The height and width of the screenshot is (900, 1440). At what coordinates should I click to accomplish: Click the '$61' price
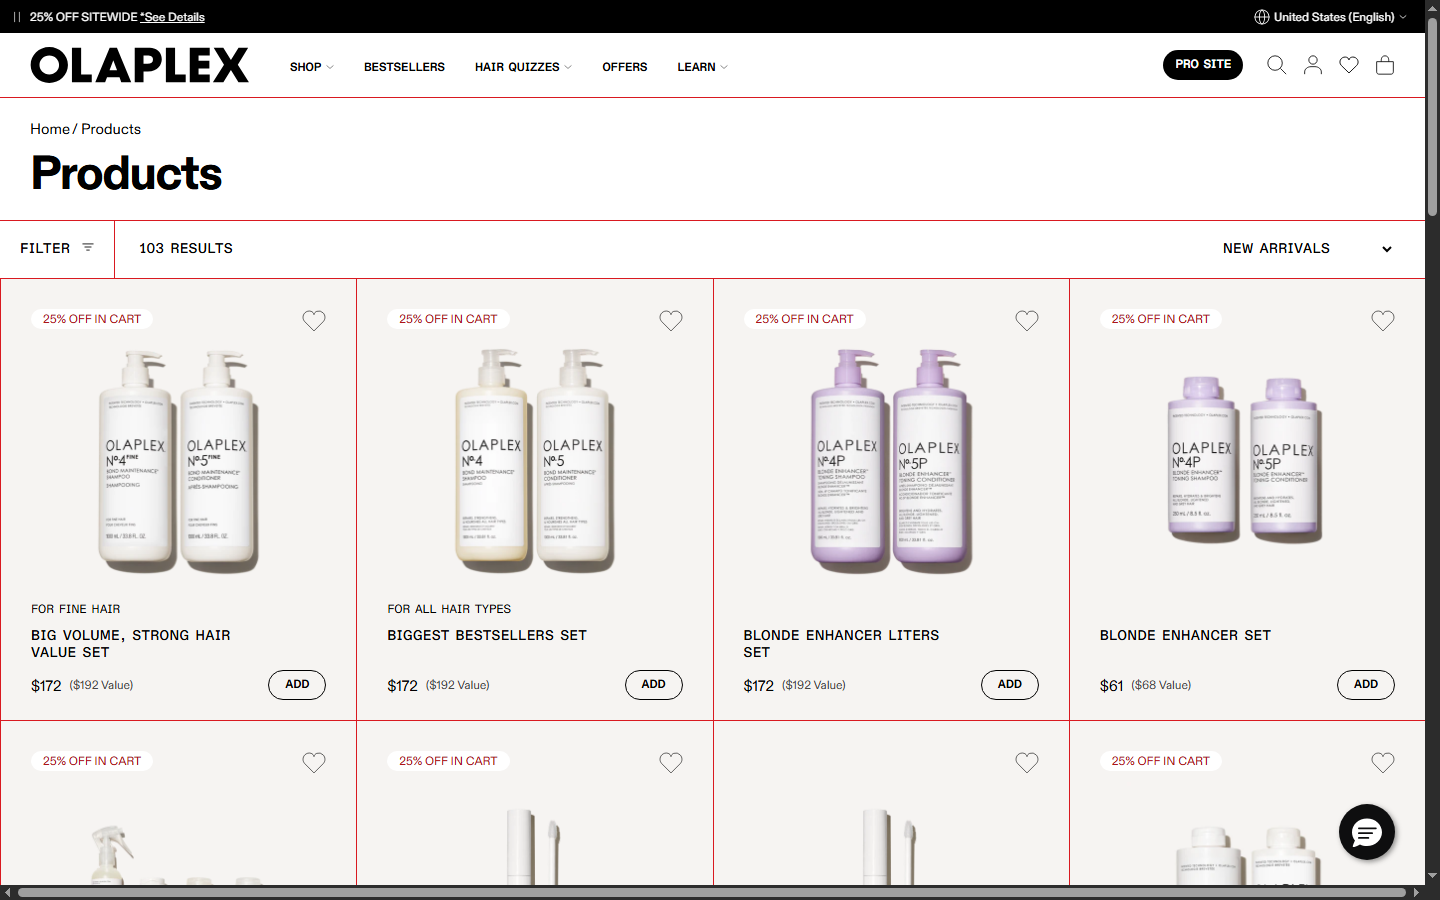[x=1111, y=685]
